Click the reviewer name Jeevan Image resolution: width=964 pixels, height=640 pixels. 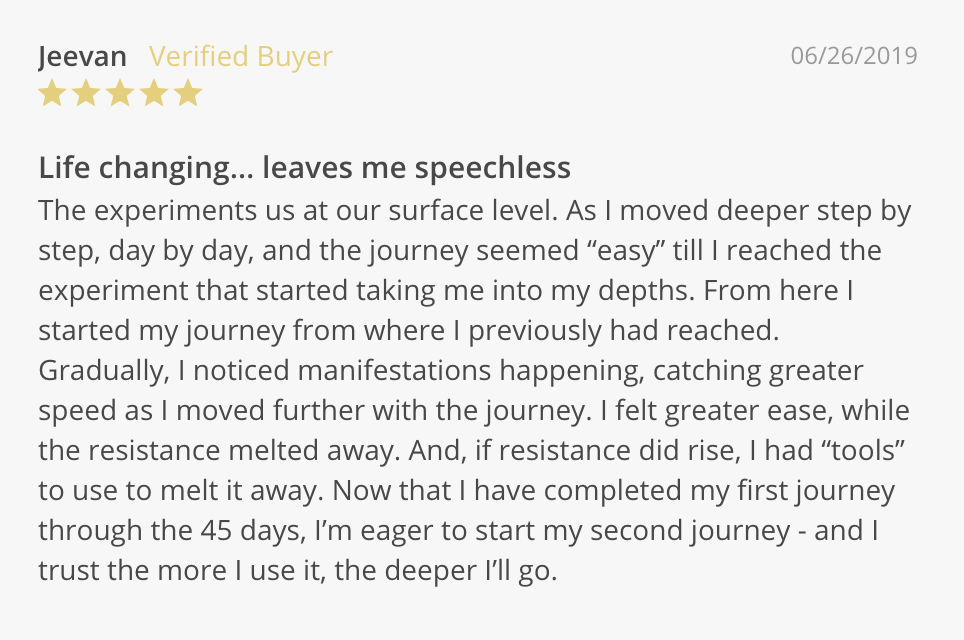click(x=84, y=57)
